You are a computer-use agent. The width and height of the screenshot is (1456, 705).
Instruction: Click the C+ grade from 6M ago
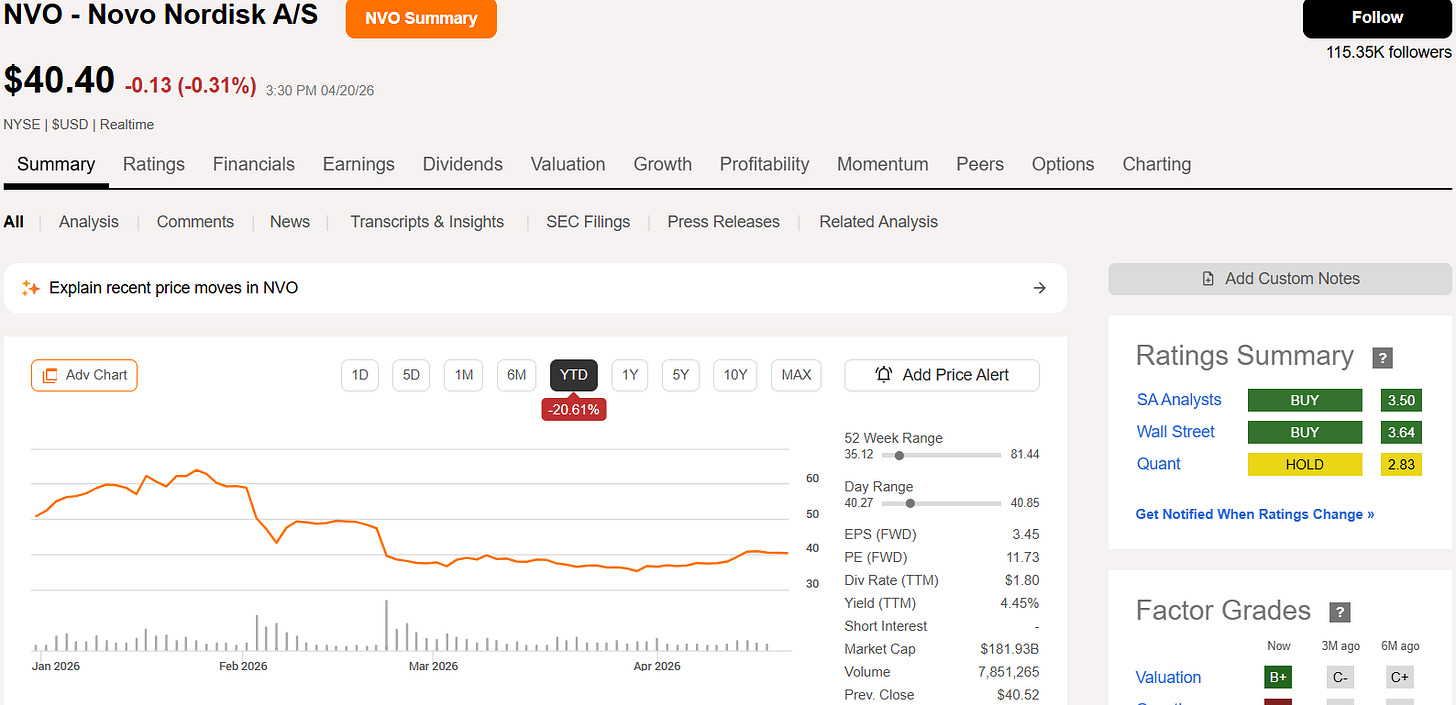[x=1400, y=678]
